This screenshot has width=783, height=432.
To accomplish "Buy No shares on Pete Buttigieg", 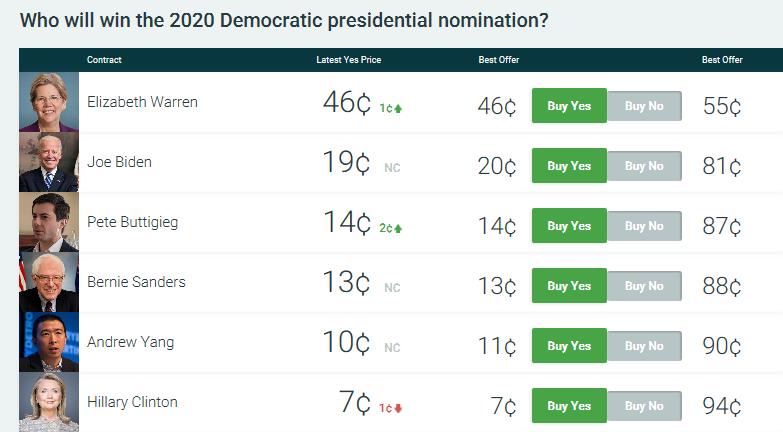I will click(644, 226).
